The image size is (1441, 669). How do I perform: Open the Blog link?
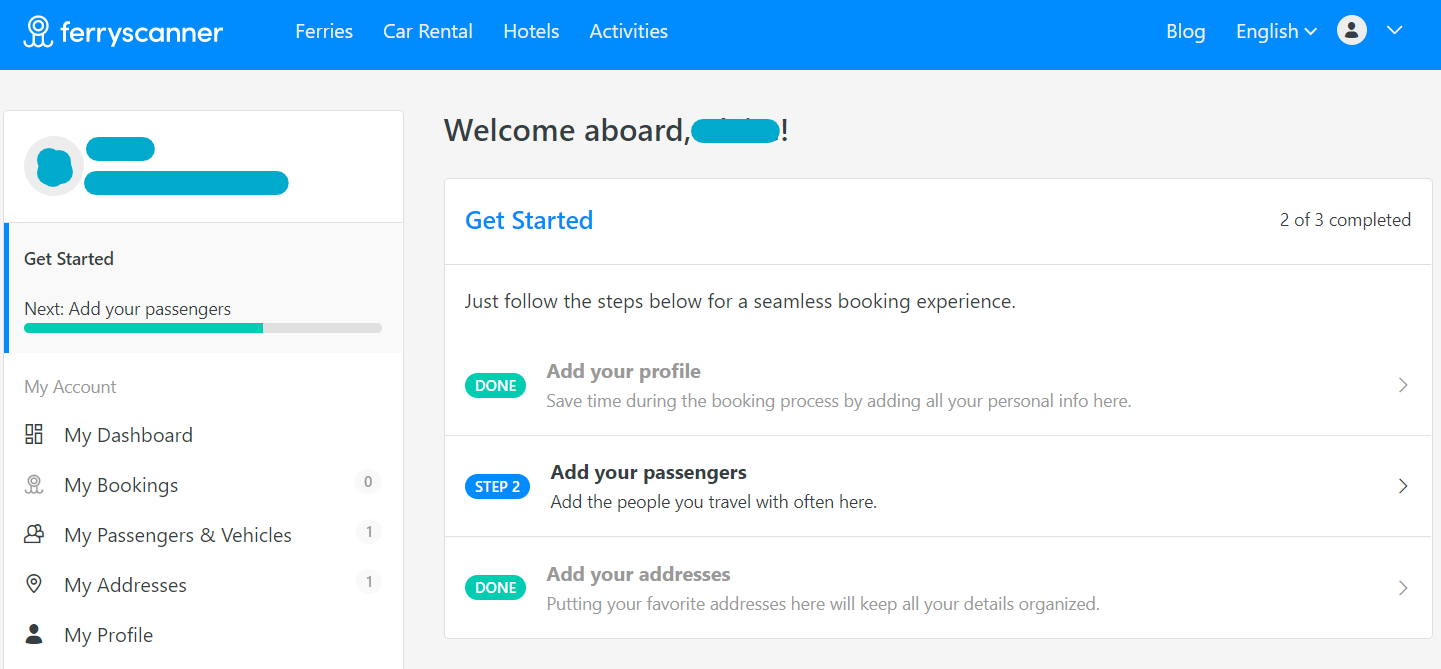coord(1185,31)
